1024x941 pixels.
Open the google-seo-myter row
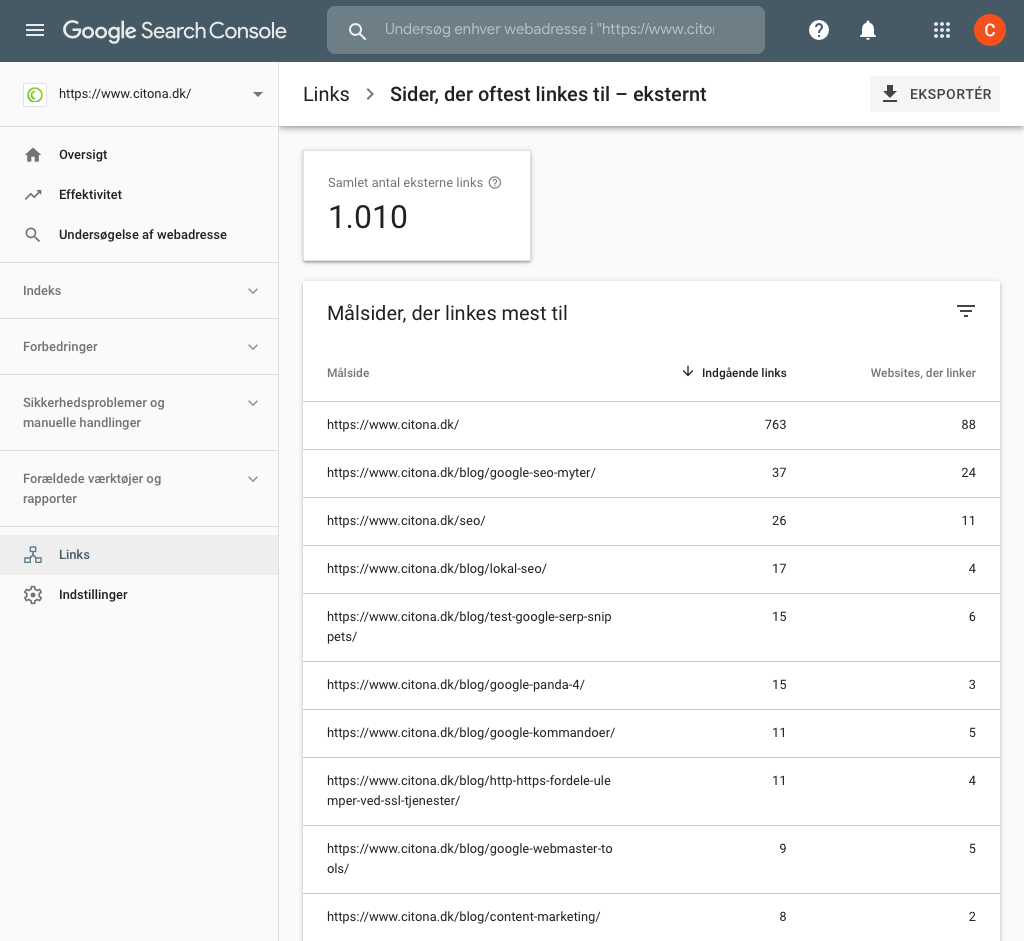651,473
